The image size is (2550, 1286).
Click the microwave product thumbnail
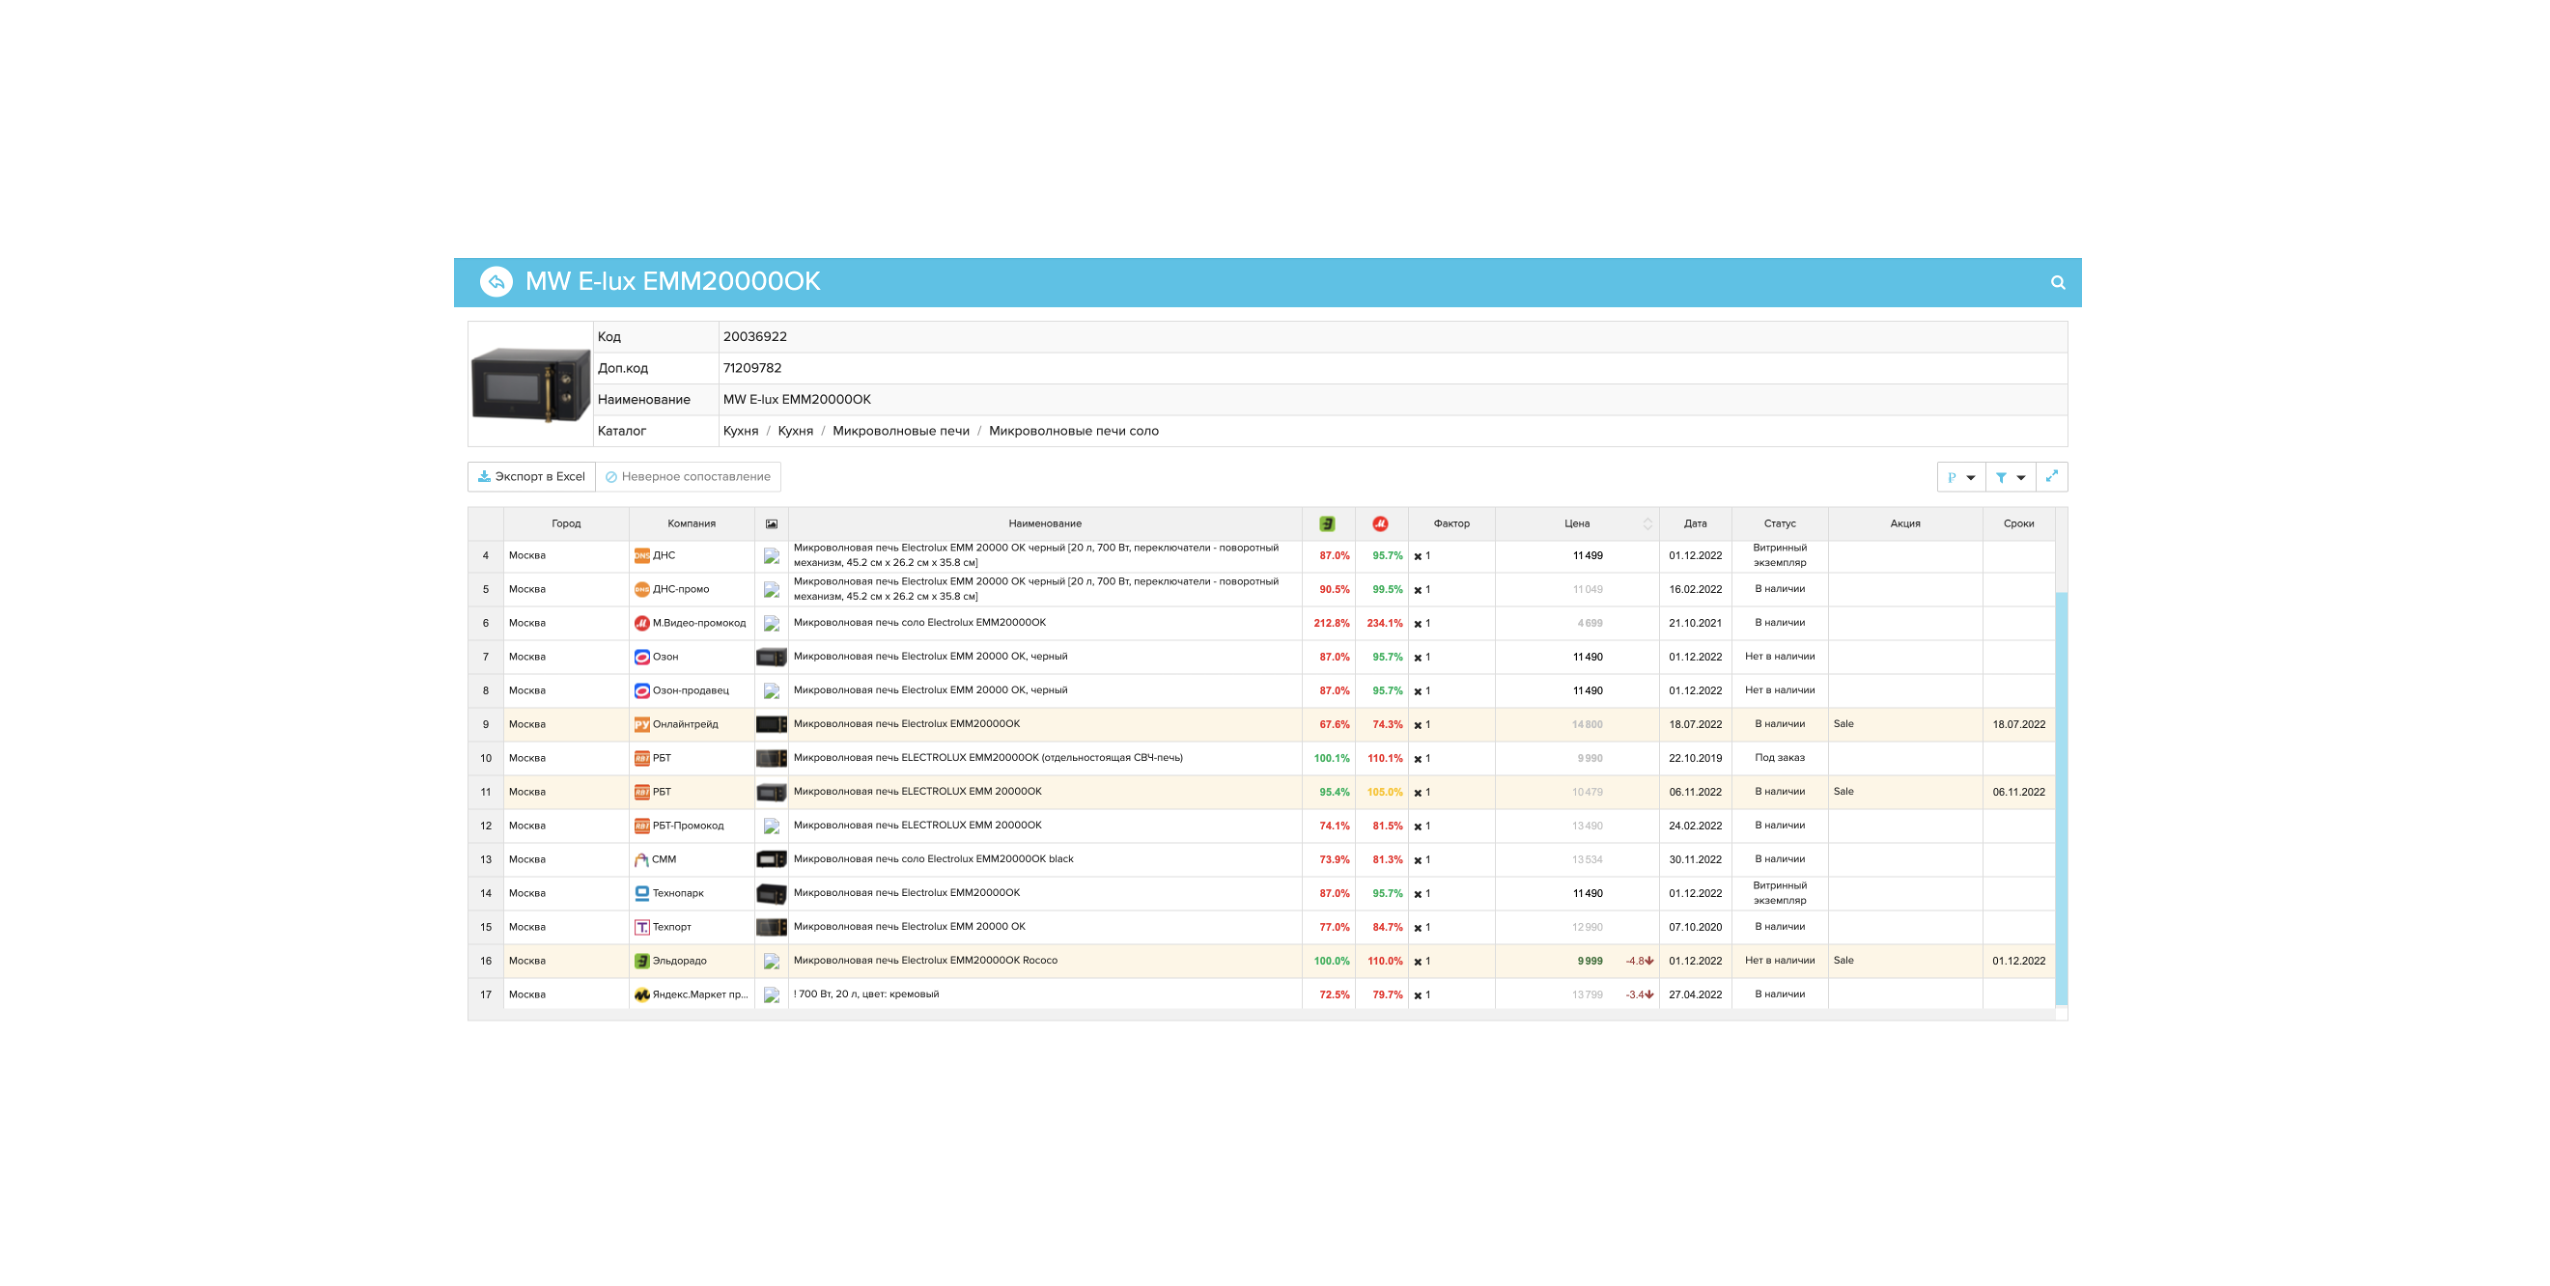(x=530, y=385)
